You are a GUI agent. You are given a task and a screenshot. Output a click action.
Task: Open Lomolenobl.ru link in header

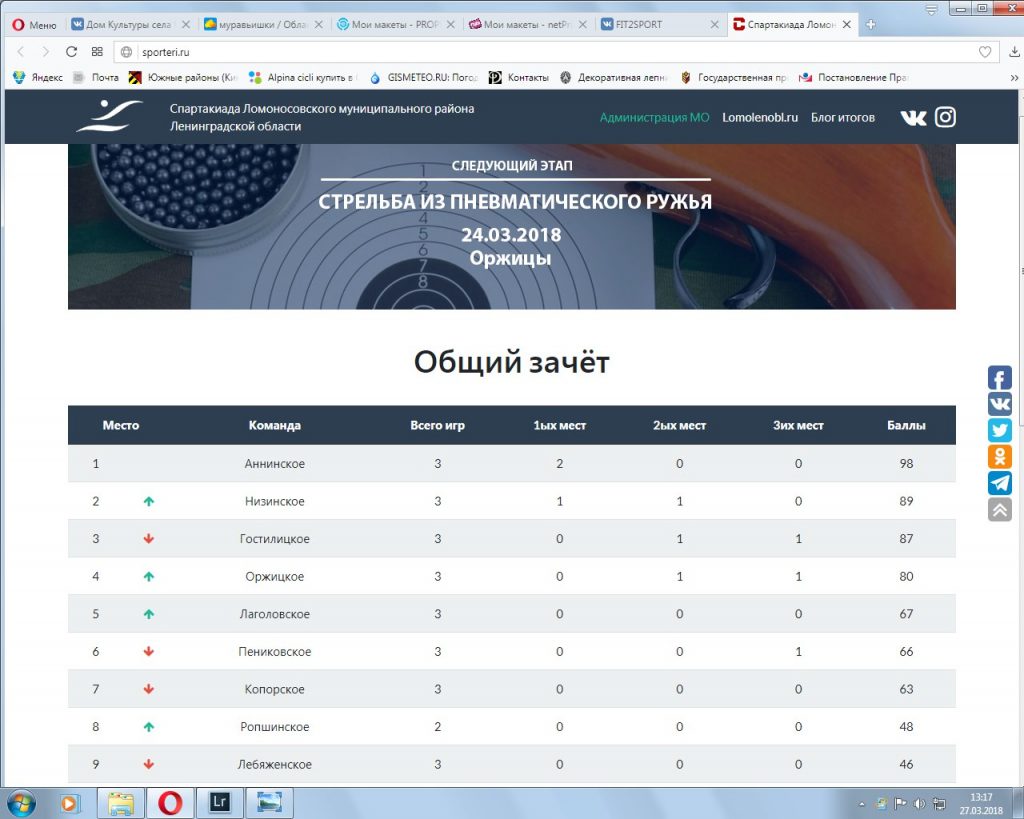point(760,117)
